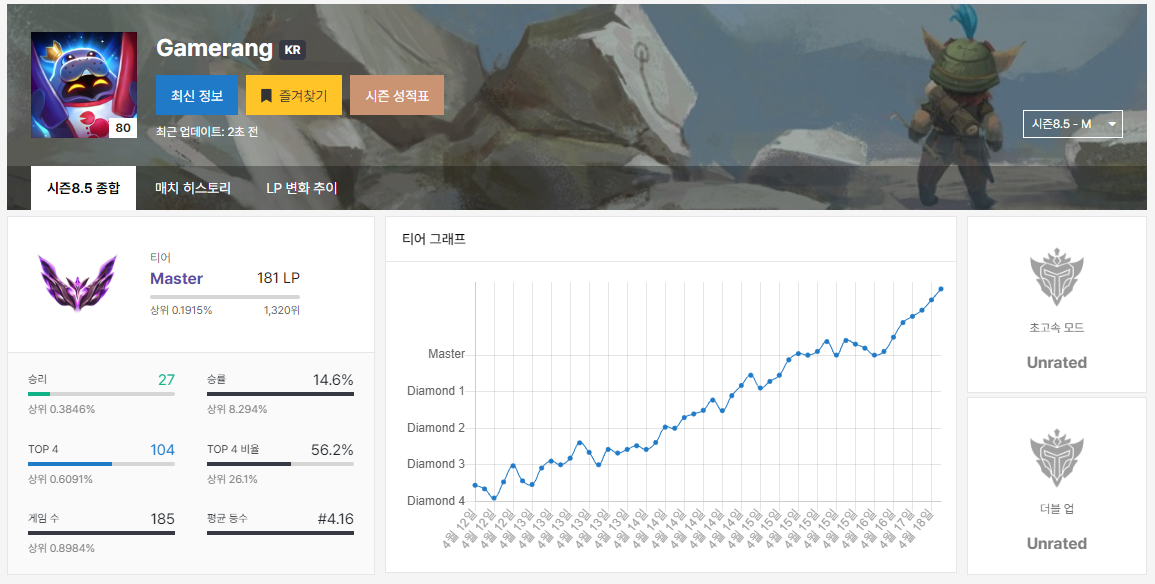Open the LP 변화 추이 tab
Image resolution: width=1155 pixels, height=584 pixels.
tap(302, 188)
